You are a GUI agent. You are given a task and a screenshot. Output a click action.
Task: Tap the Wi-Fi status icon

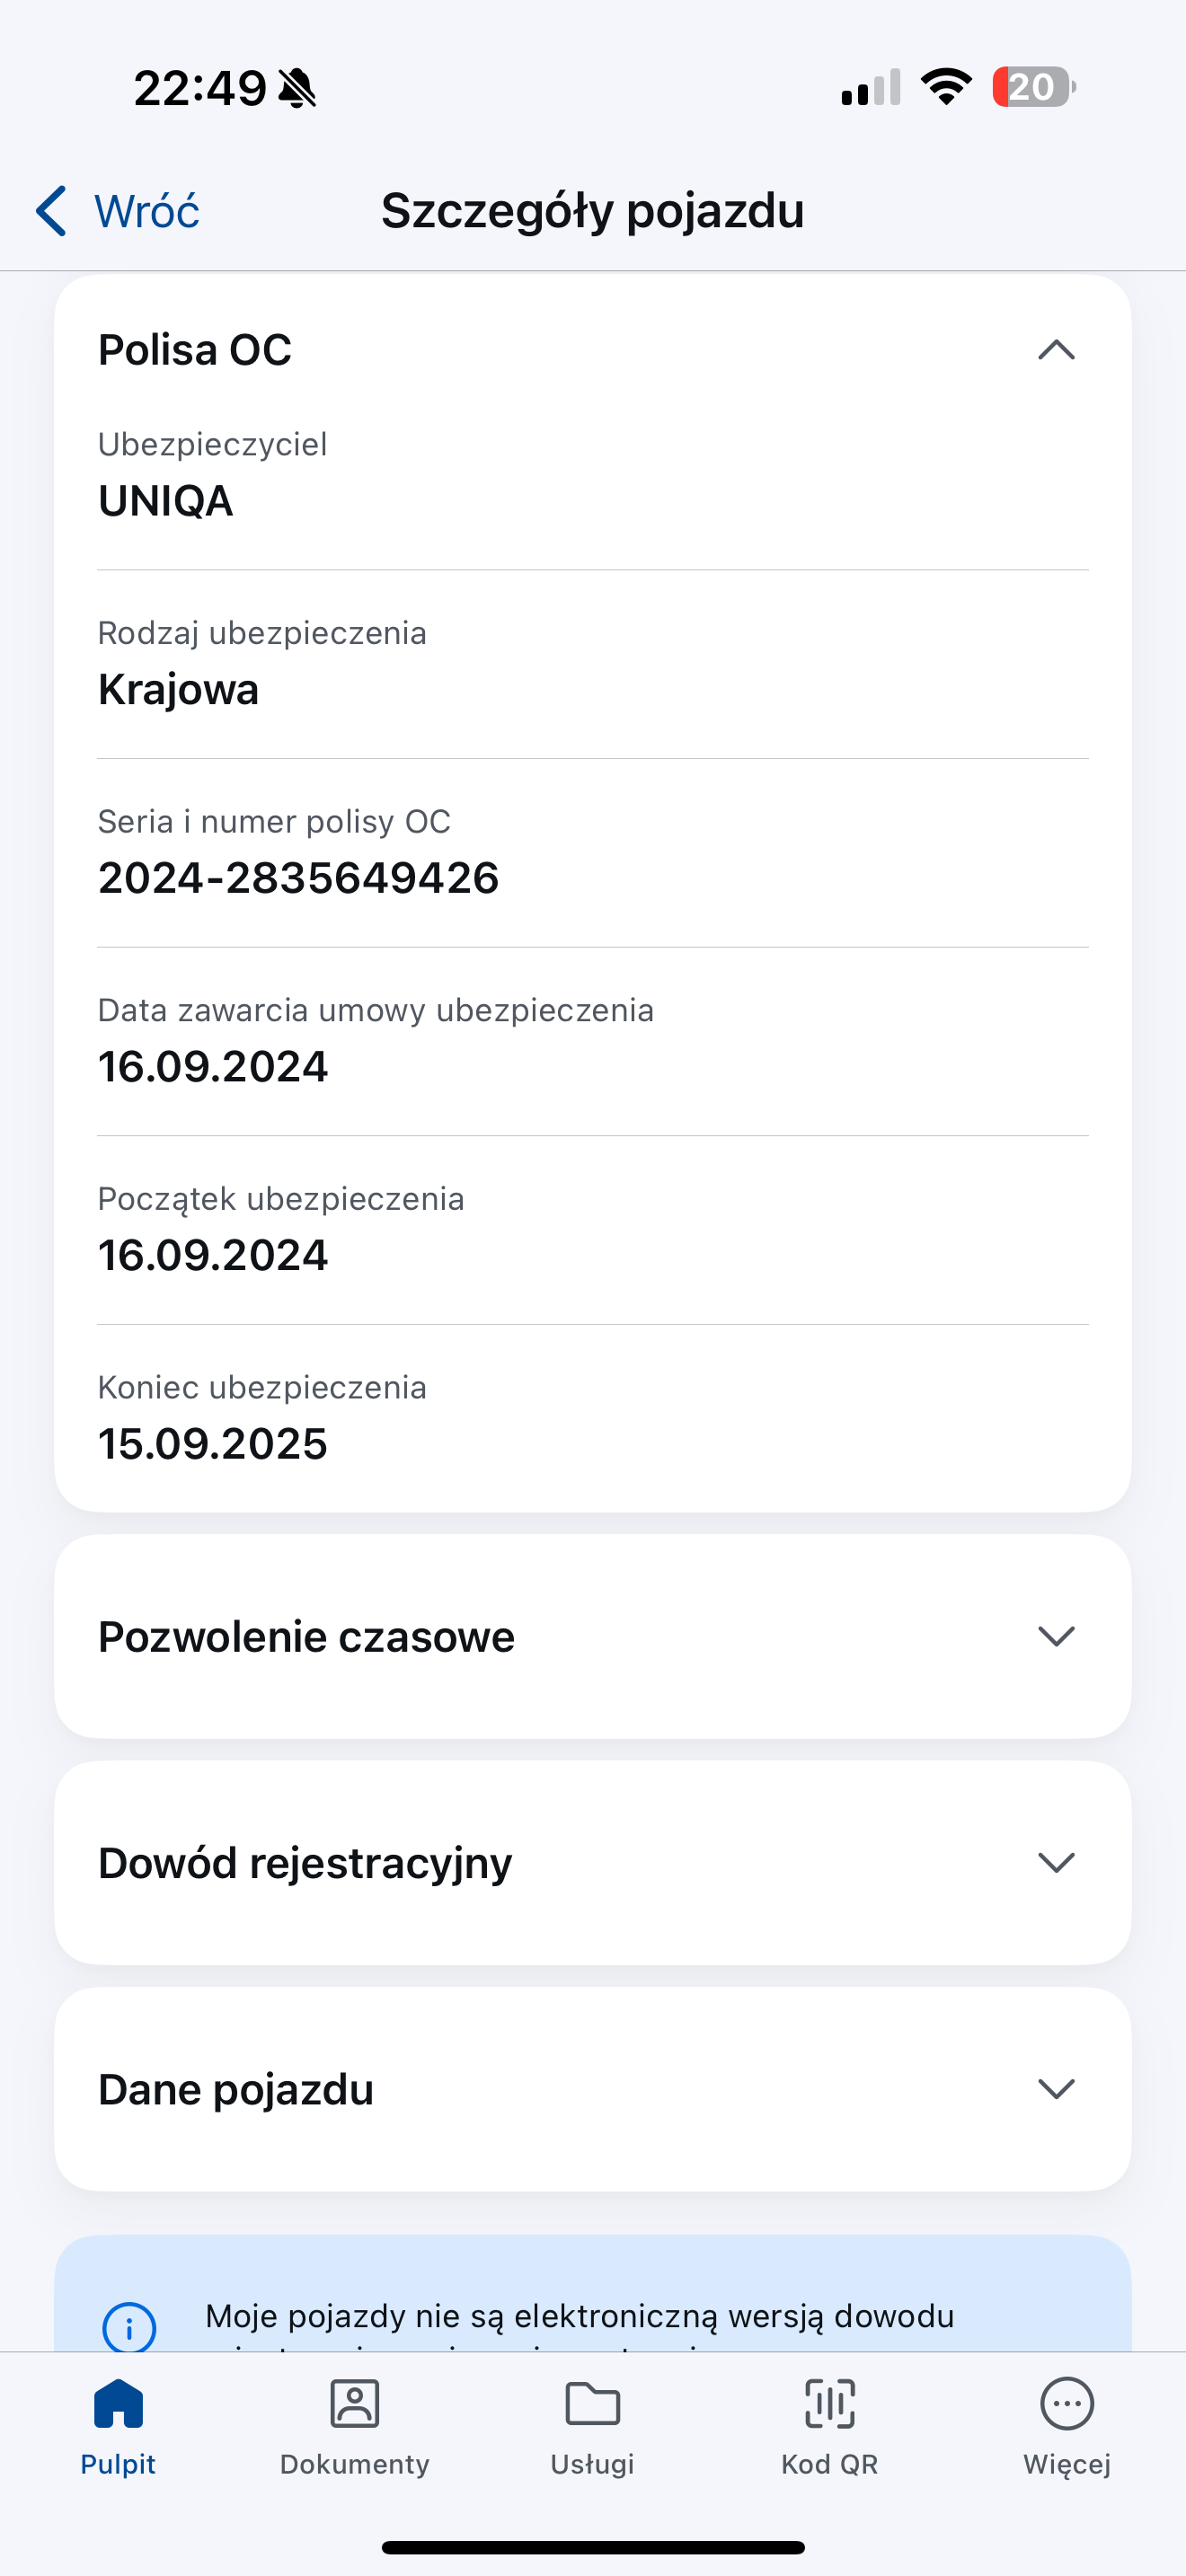[946, 87]
